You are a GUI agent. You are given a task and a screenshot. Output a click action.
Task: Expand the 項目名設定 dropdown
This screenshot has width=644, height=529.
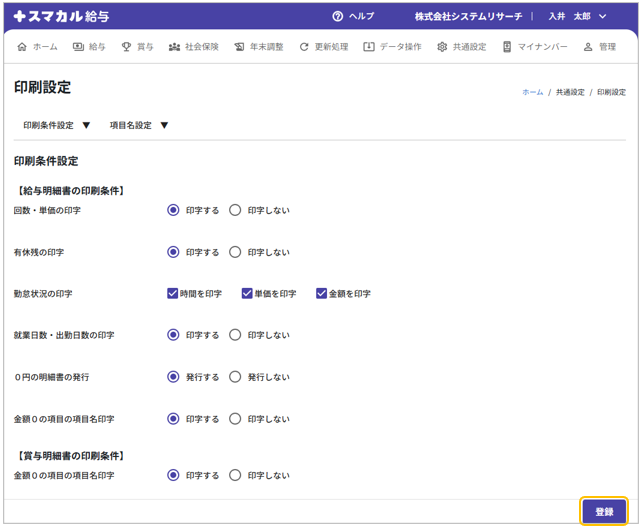139,126
